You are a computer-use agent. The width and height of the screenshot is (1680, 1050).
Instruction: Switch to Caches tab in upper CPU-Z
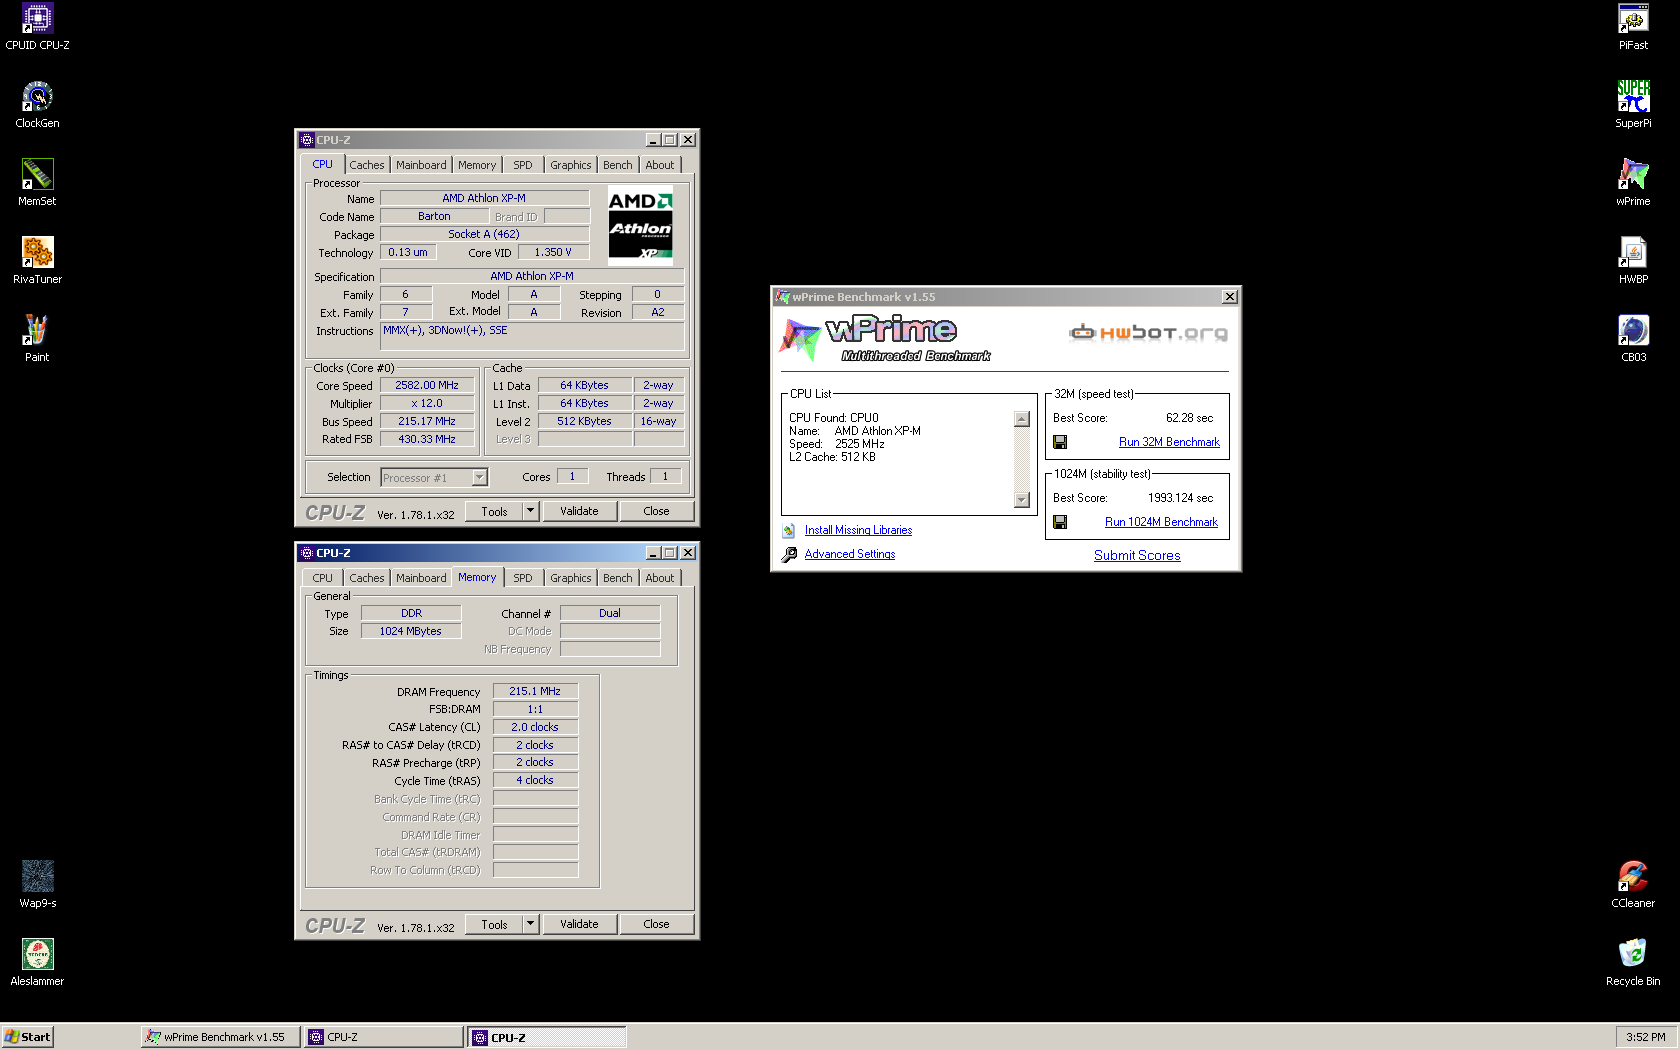click(x=366, y=165)
